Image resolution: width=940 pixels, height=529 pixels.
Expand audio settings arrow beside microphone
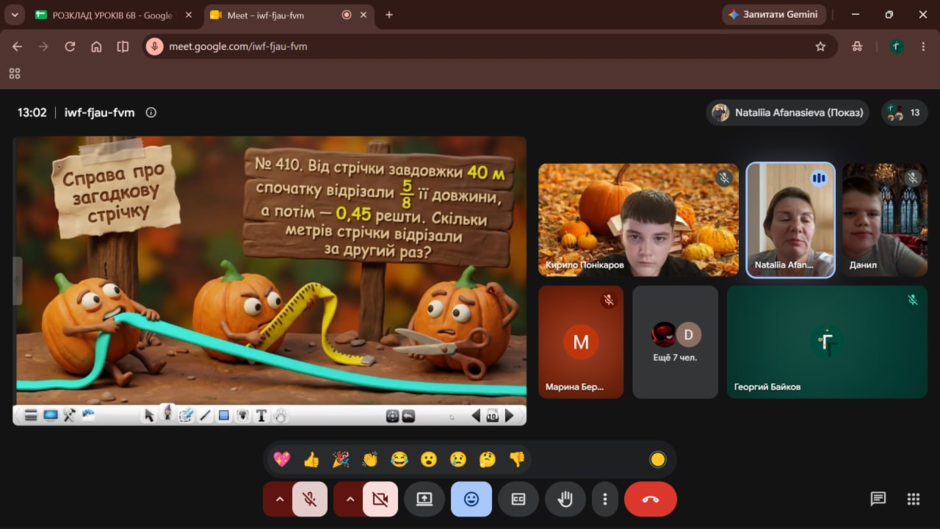tap(279, 499)
